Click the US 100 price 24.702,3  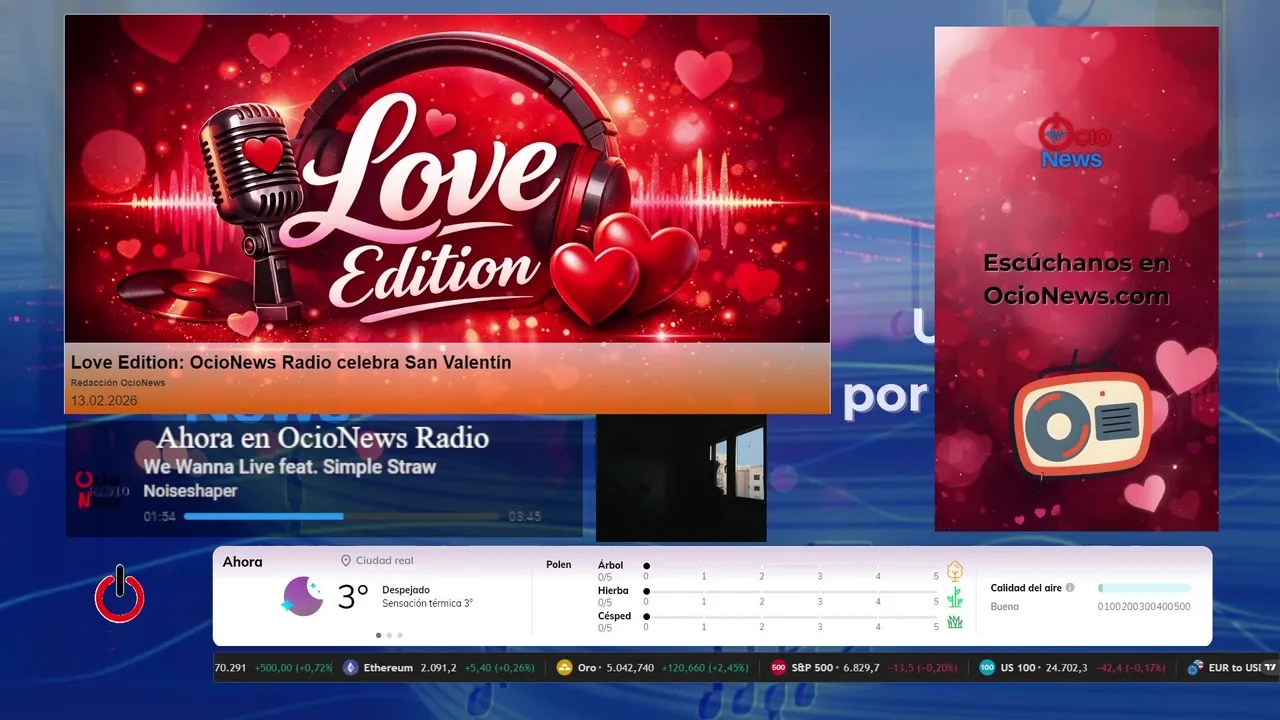tap(1067, 668)
